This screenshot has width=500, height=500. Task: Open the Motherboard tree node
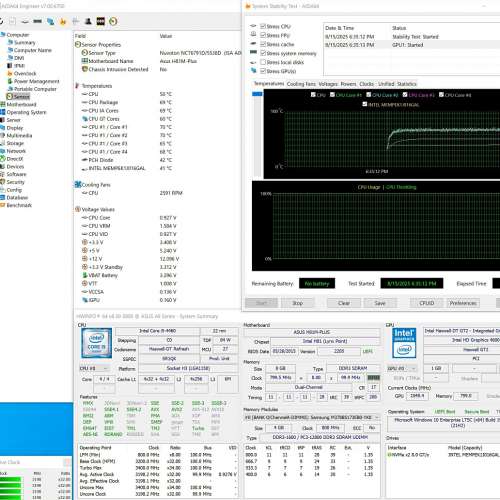pyautogui.click(x=21, y=104)
